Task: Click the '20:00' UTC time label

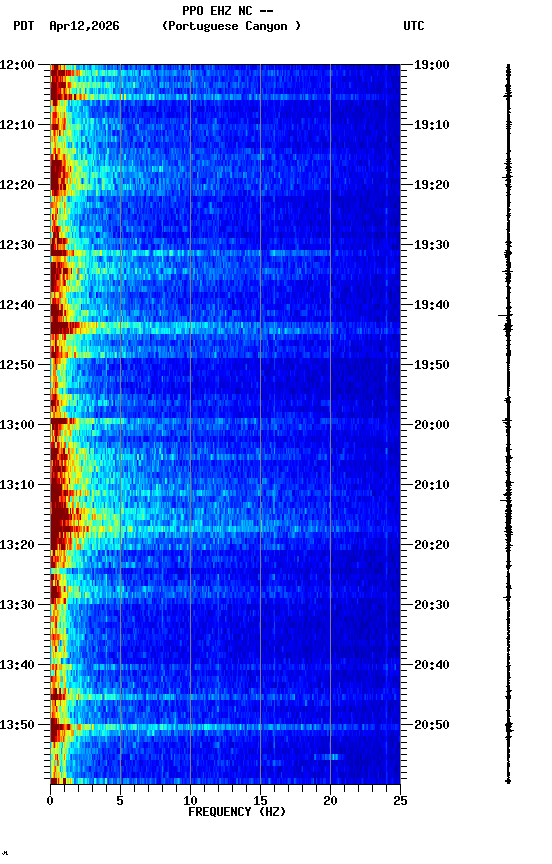Action: (x=432, y=425)
